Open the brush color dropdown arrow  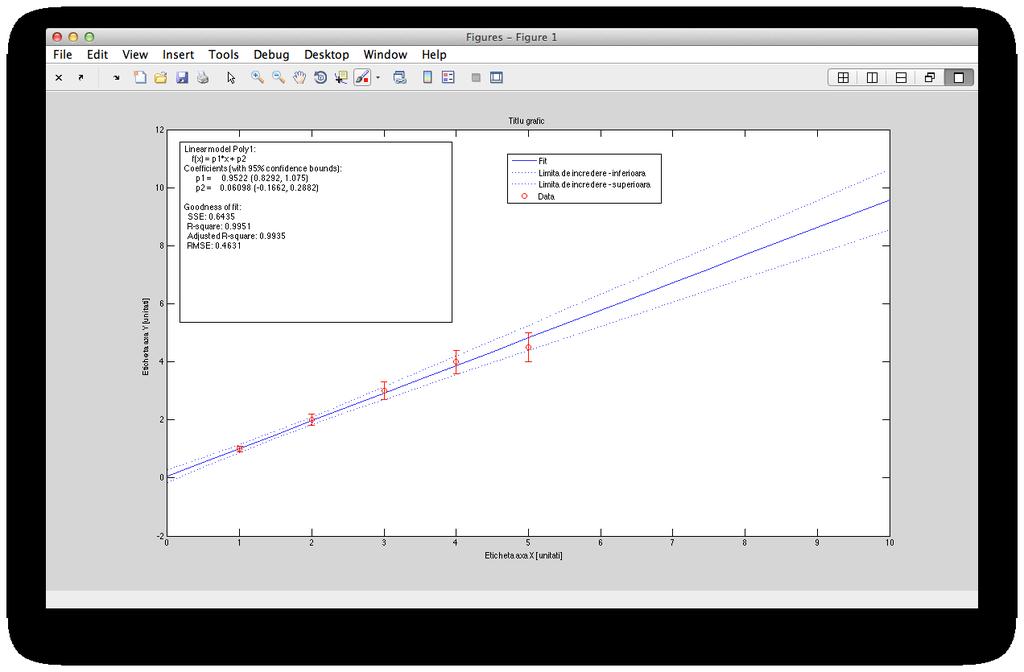[377, 78]
